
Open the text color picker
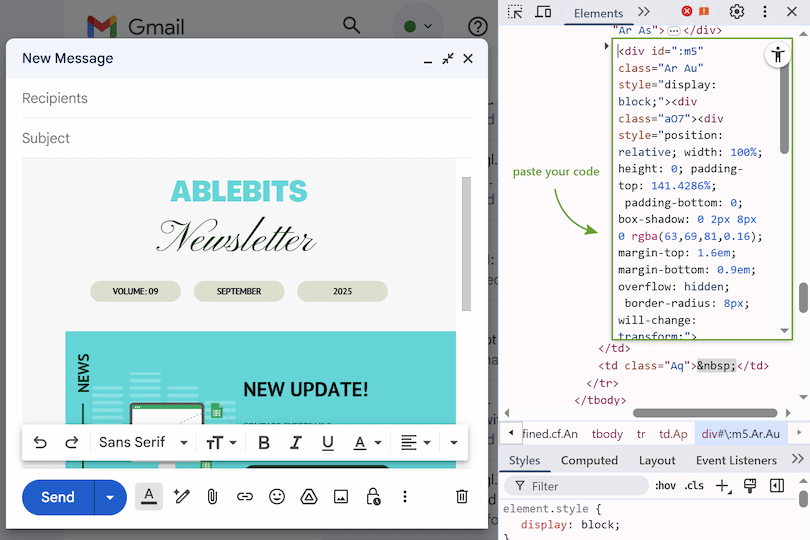click(367, 442)
